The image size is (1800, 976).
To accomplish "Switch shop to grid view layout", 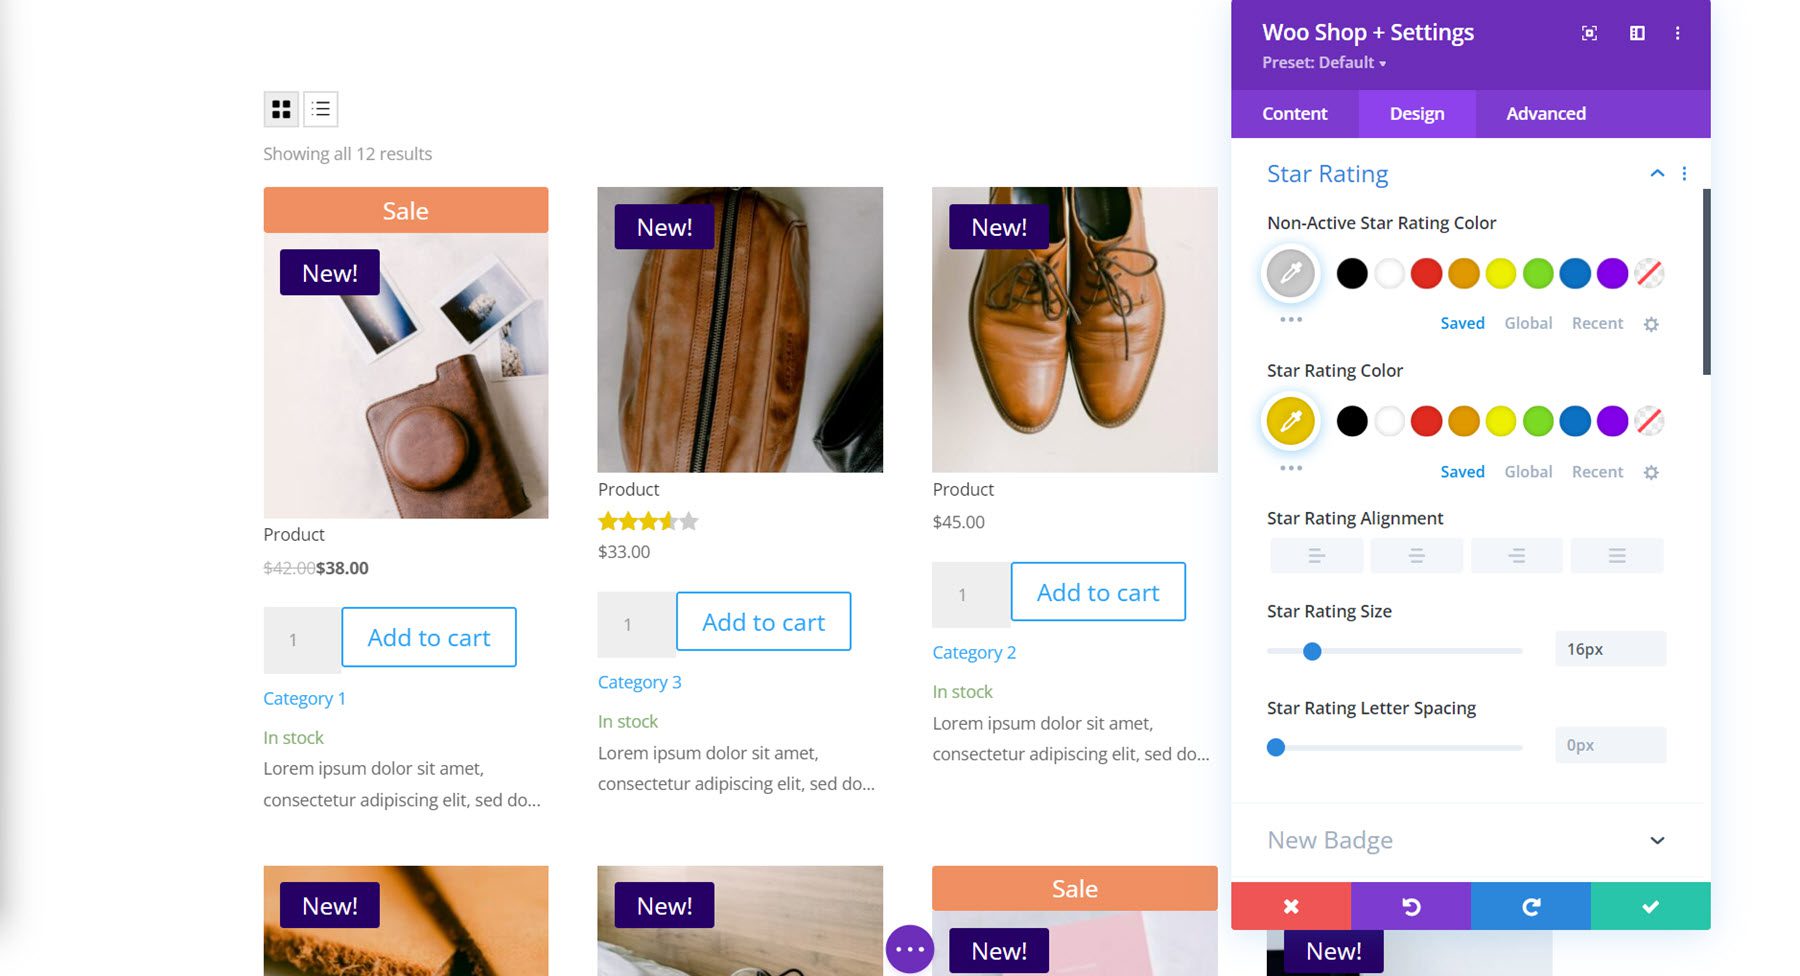I will tap(281, 108).
